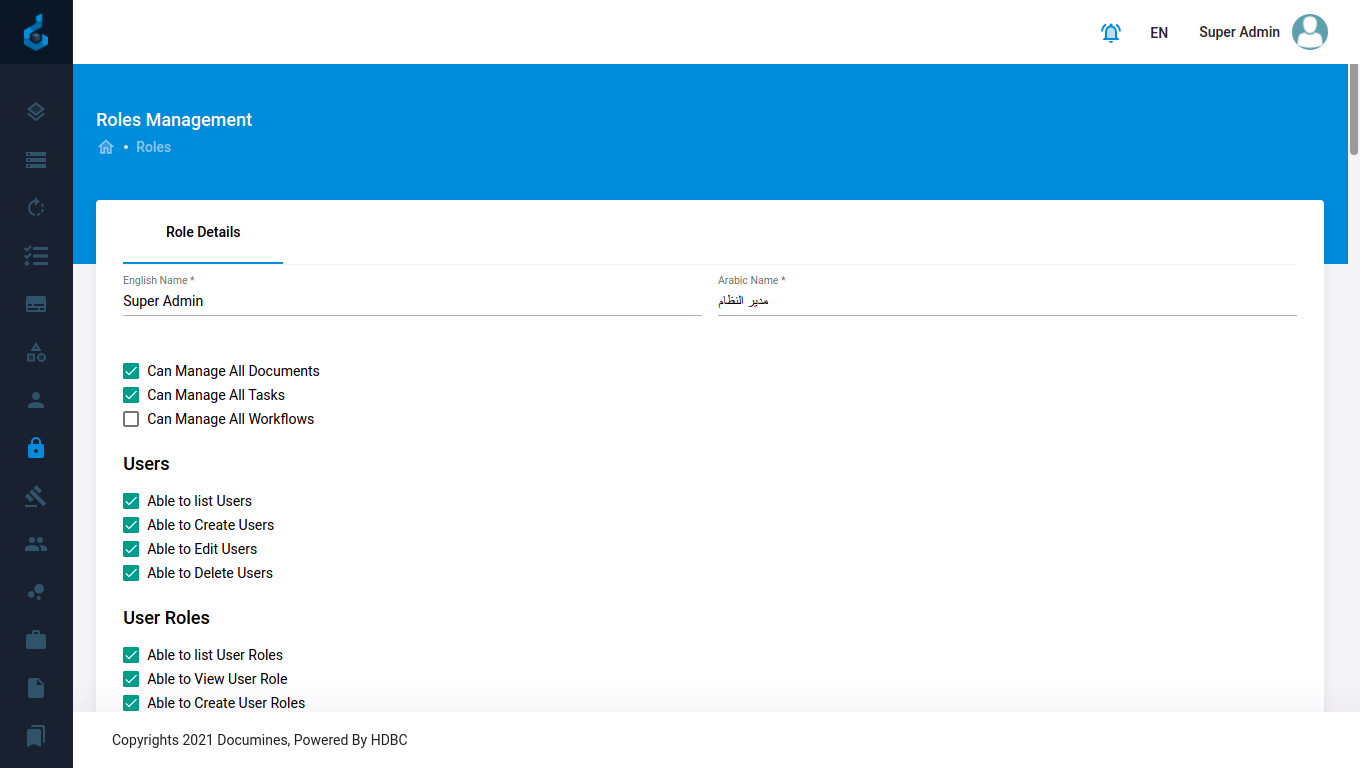Click the layers icon in sidebar
1360x768 pixels.
coord(36,111)
